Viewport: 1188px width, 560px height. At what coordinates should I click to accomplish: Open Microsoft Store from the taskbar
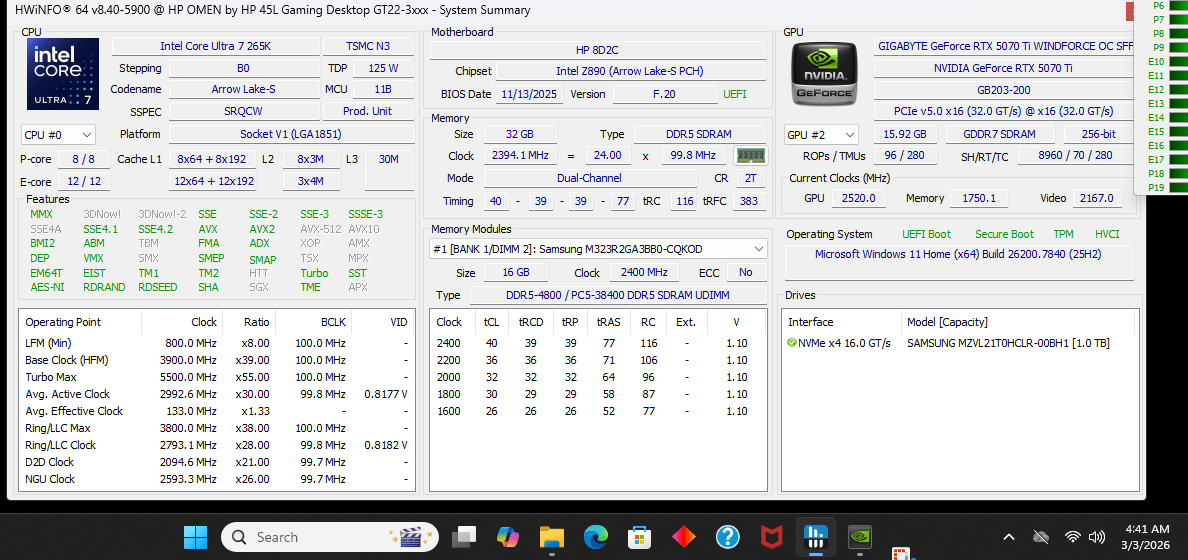639,537
